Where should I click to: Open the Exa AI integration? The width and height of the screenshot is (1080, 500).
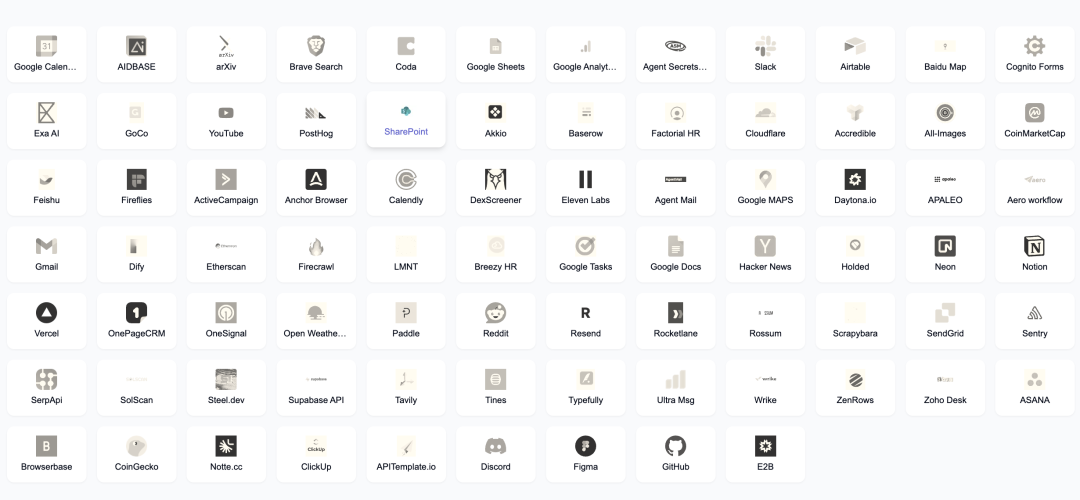[46, 121]
